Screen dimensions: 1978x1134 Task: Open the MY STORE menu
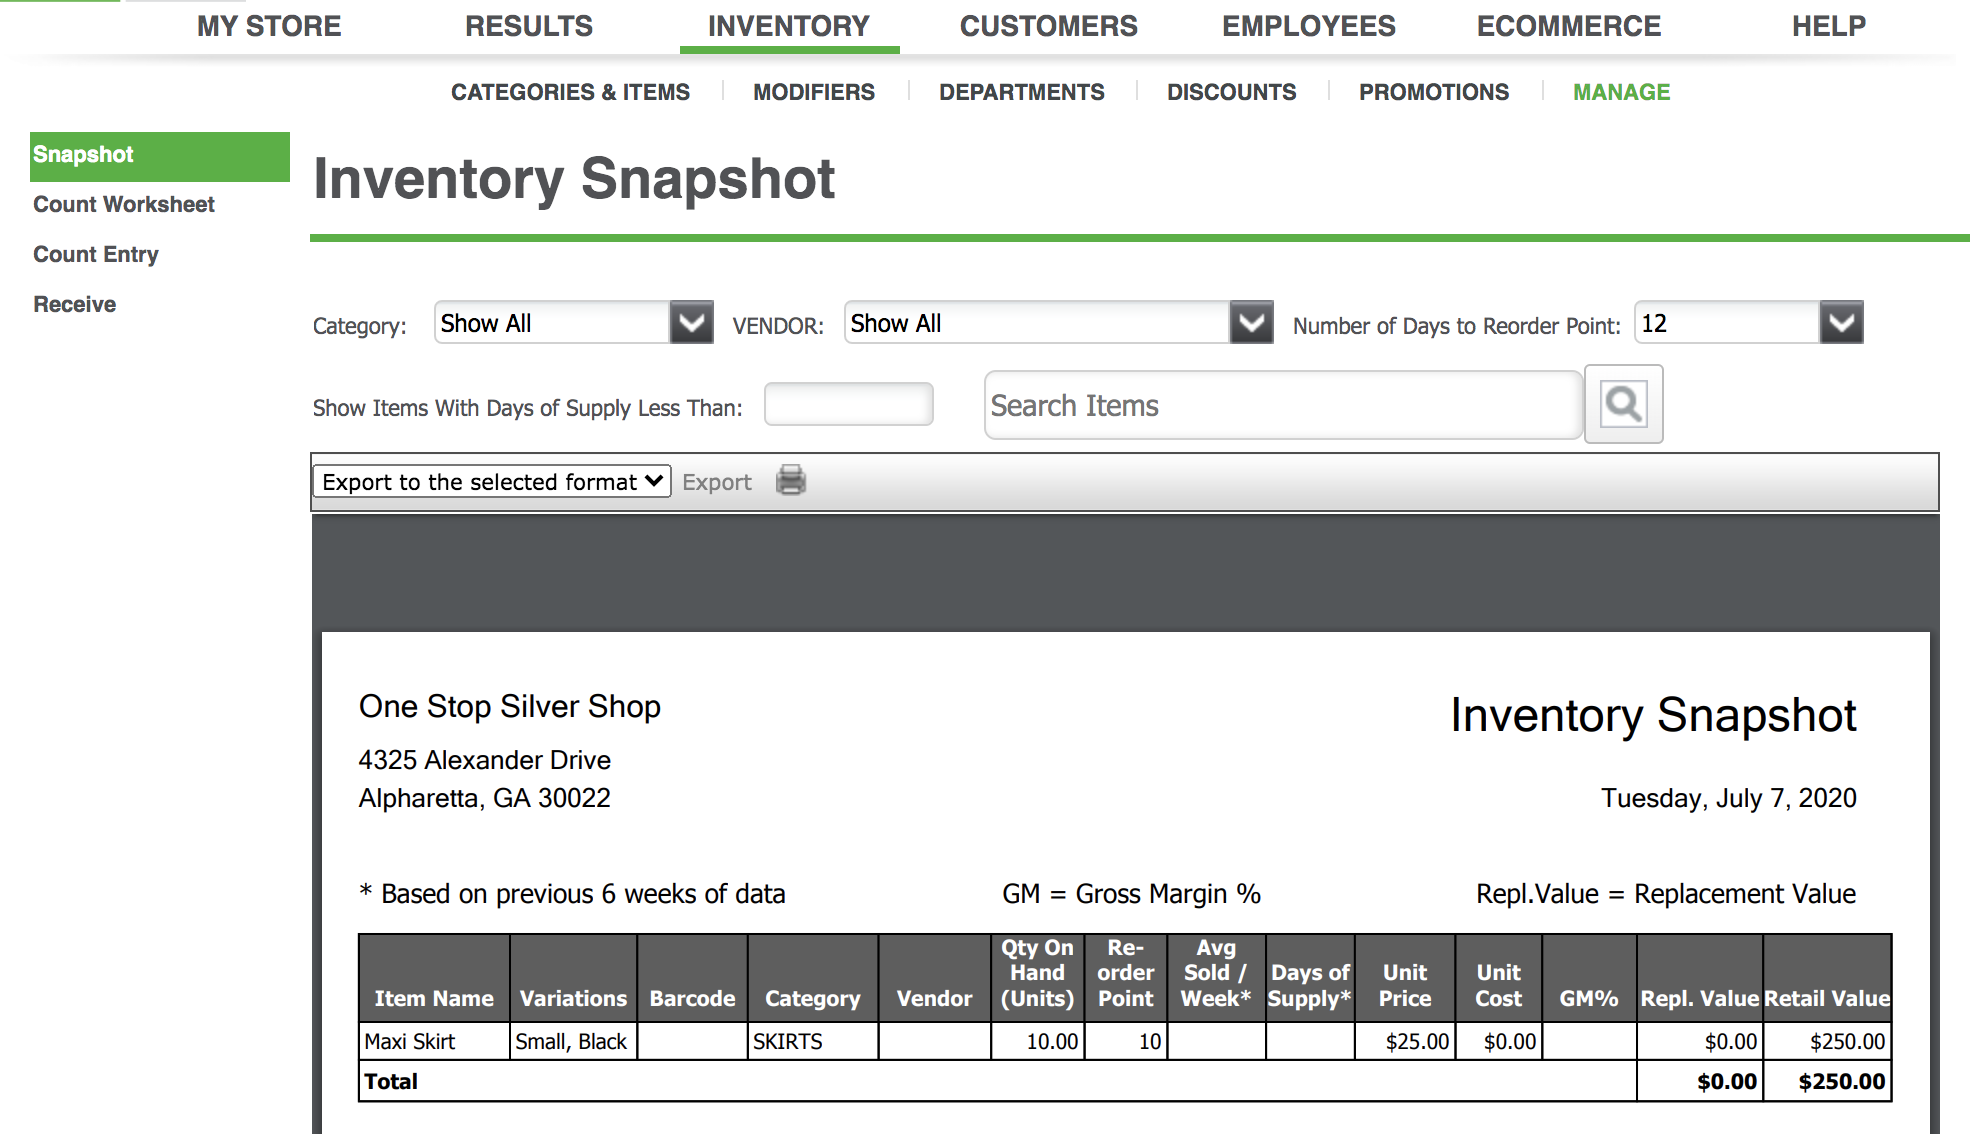pyautogui.click(x=269, y=26)
